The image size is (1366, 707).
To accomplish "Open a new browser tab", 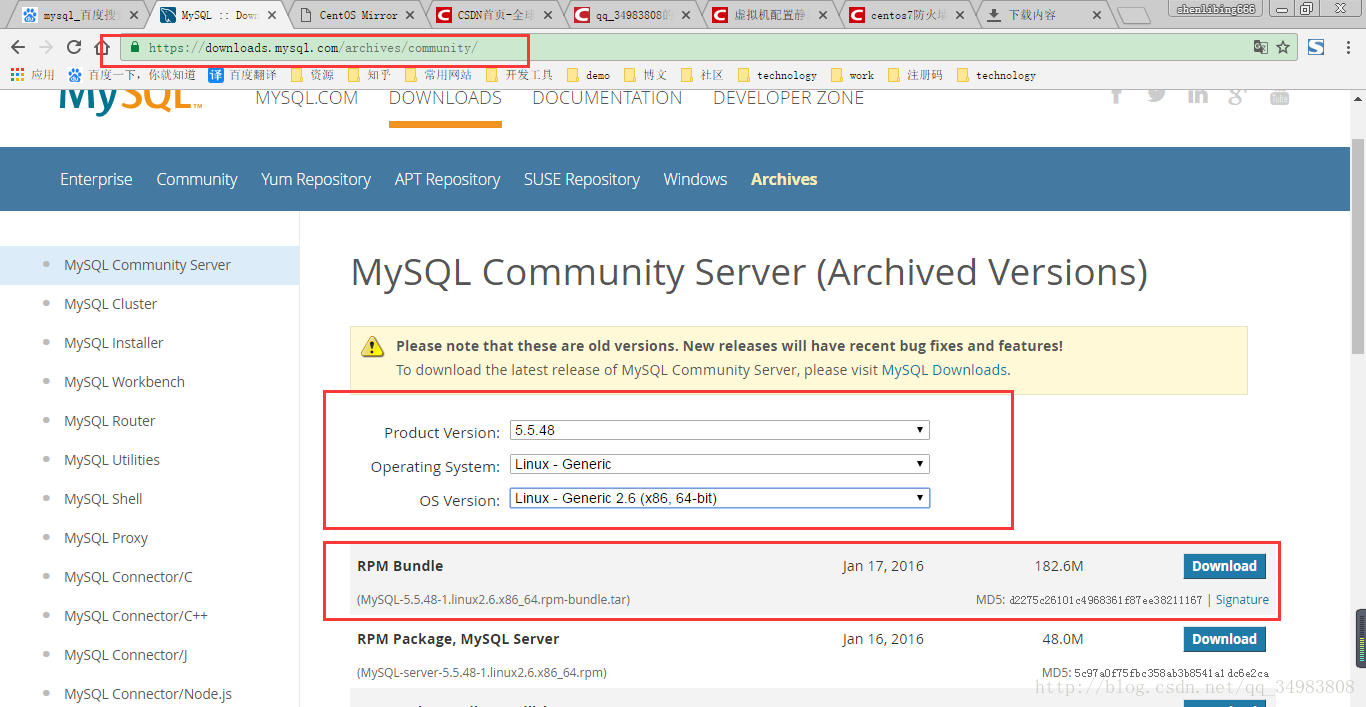I will [x=1133, y=16].
